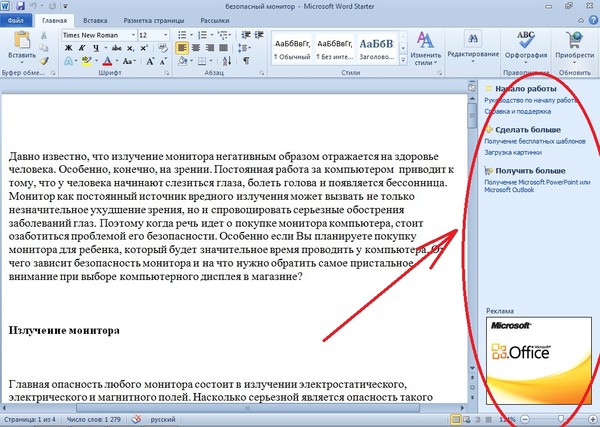This screenshot has width=600, height=427.
Task: Click the Shading paint bucket icon
Action: coord(183,61)
